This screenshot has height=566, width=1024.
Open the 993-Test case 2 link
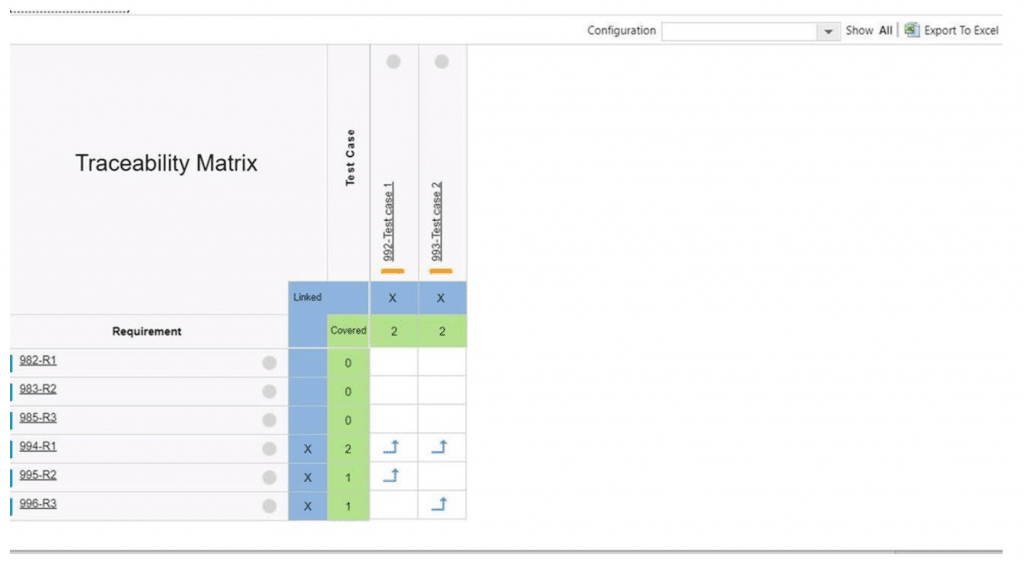pos(436,221)
